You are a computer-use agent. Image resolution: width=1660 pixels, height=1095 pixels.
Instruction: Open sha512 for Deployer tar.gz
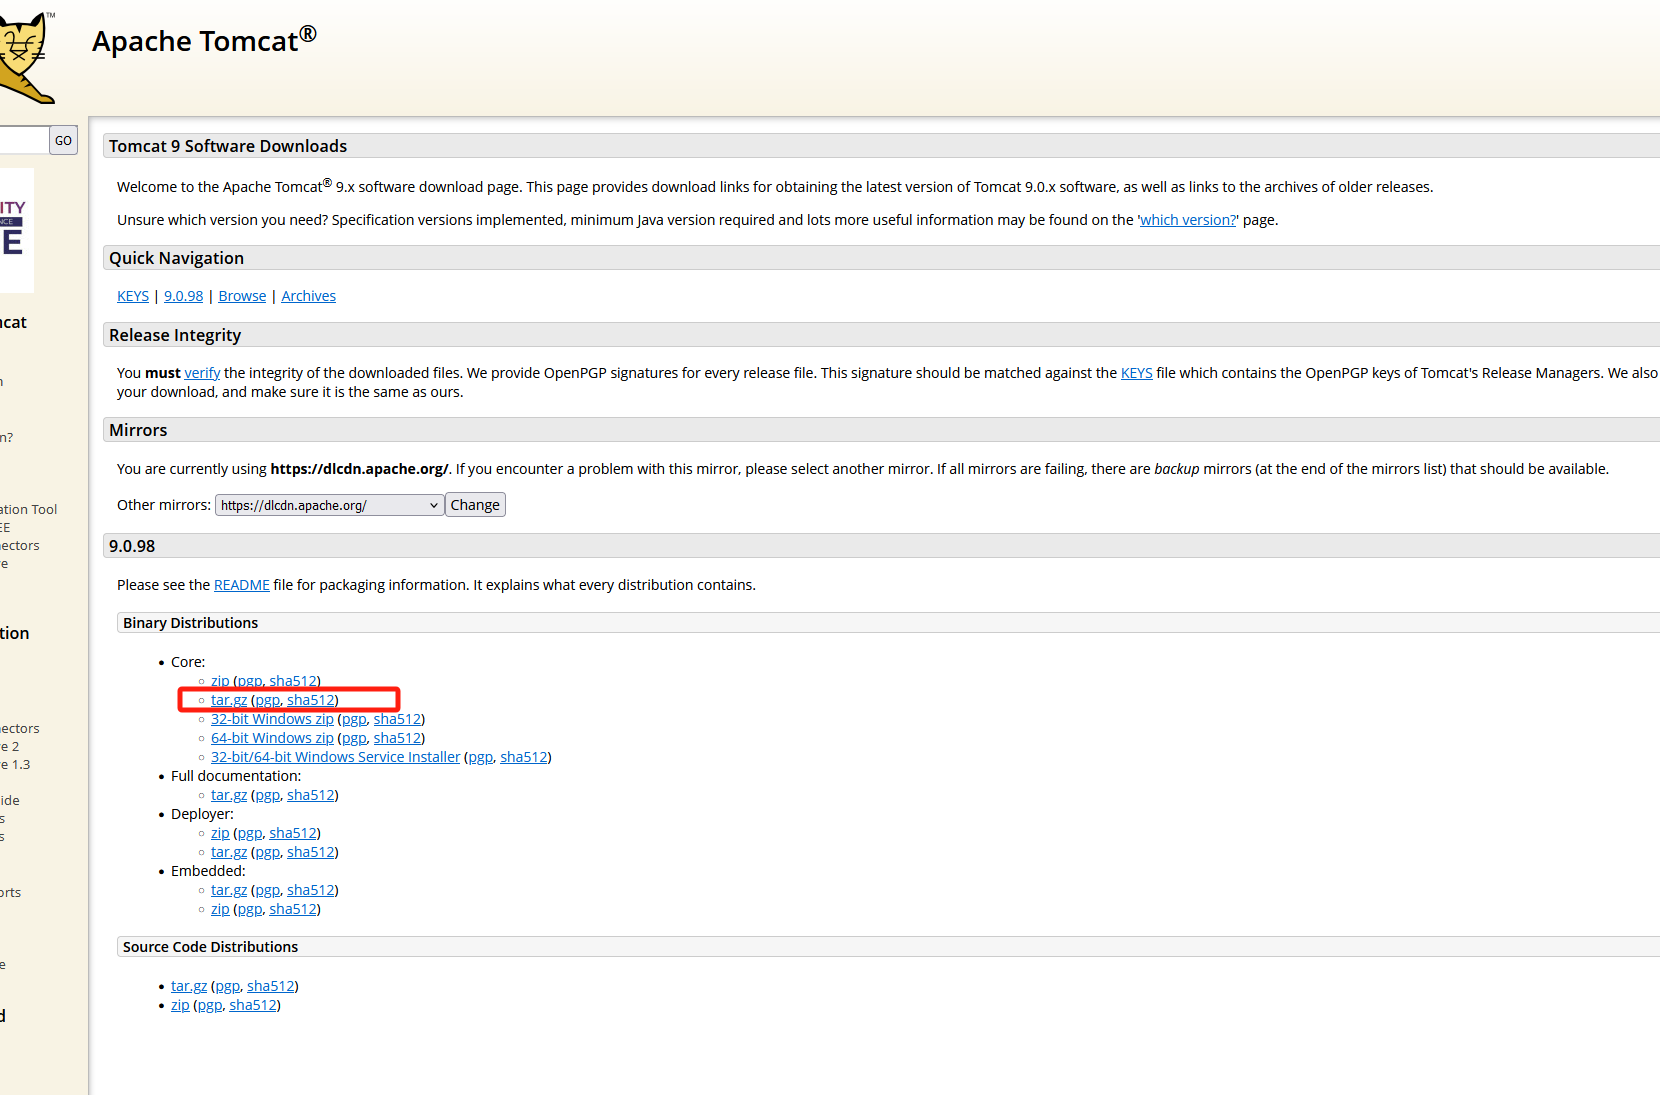pos(311,852)
